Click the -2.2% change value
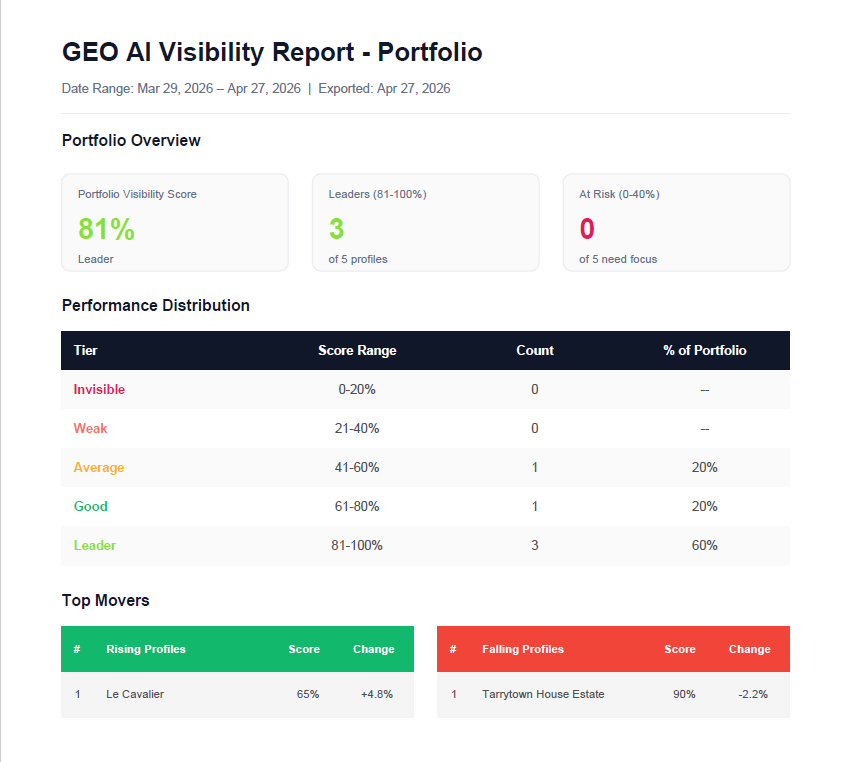 pyautogui.click(x=753, y=694)
